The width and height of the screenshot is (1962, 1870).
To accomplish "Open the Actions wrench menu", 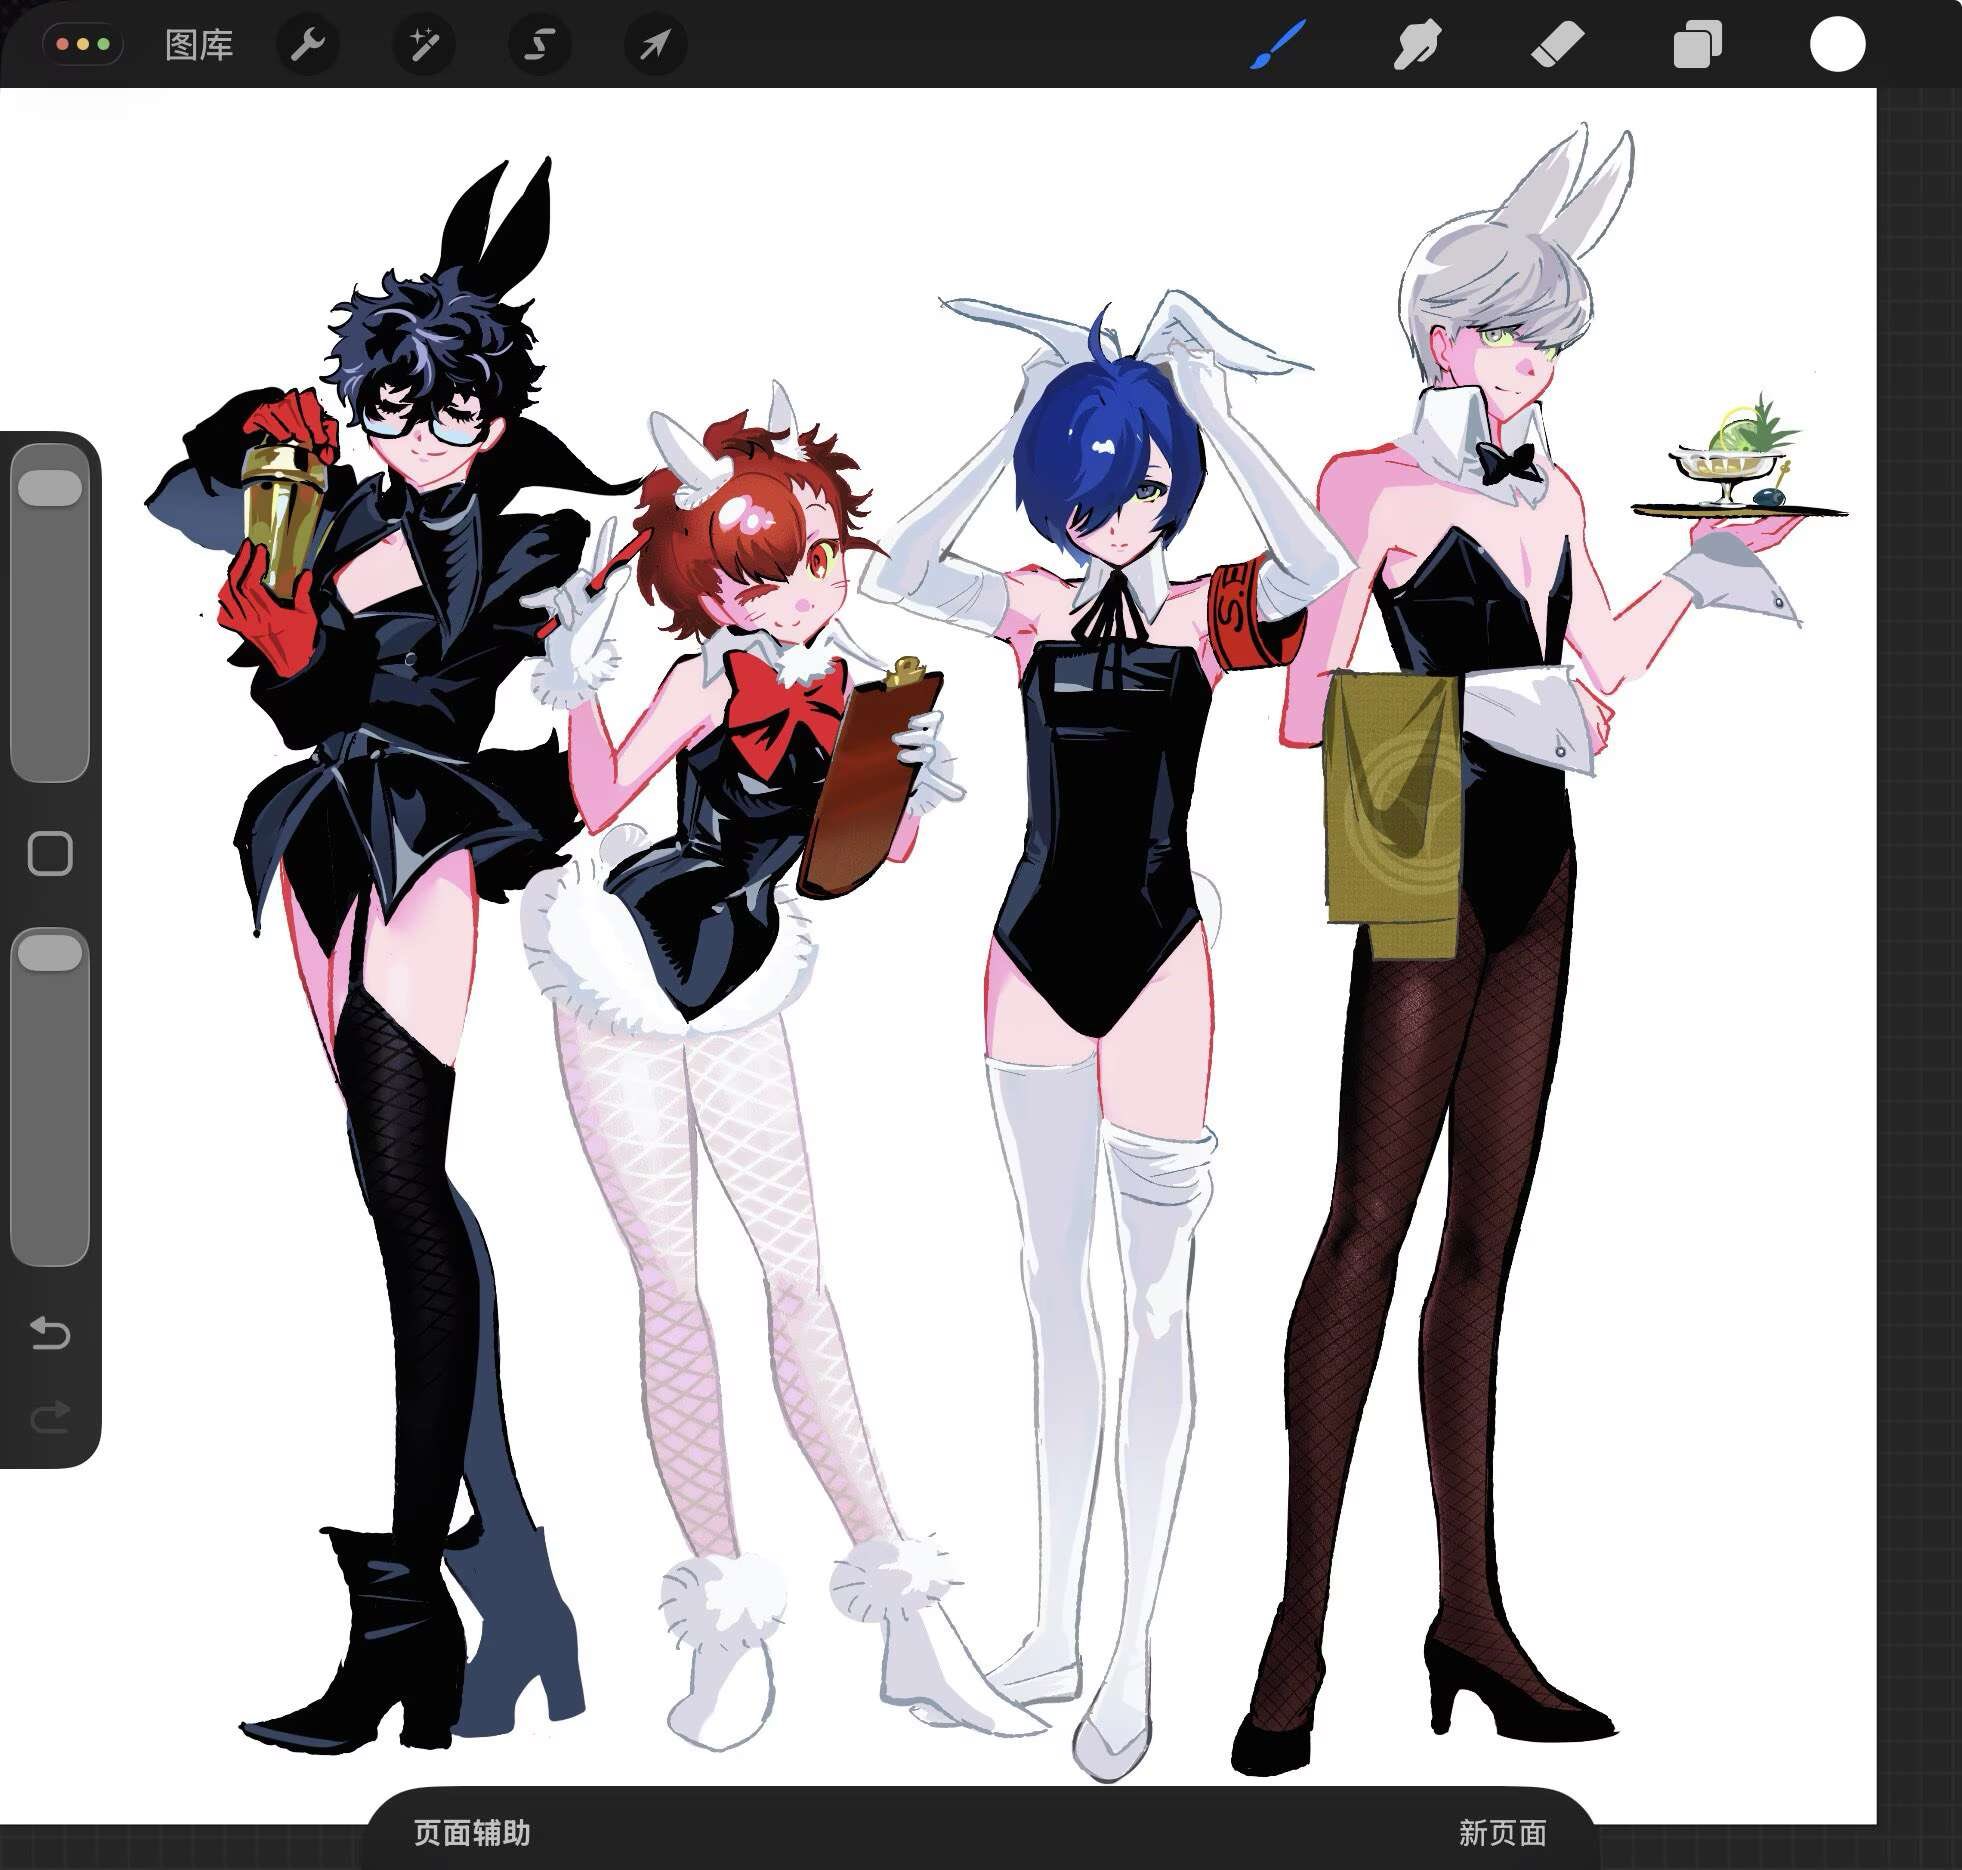I will (308, 45).
